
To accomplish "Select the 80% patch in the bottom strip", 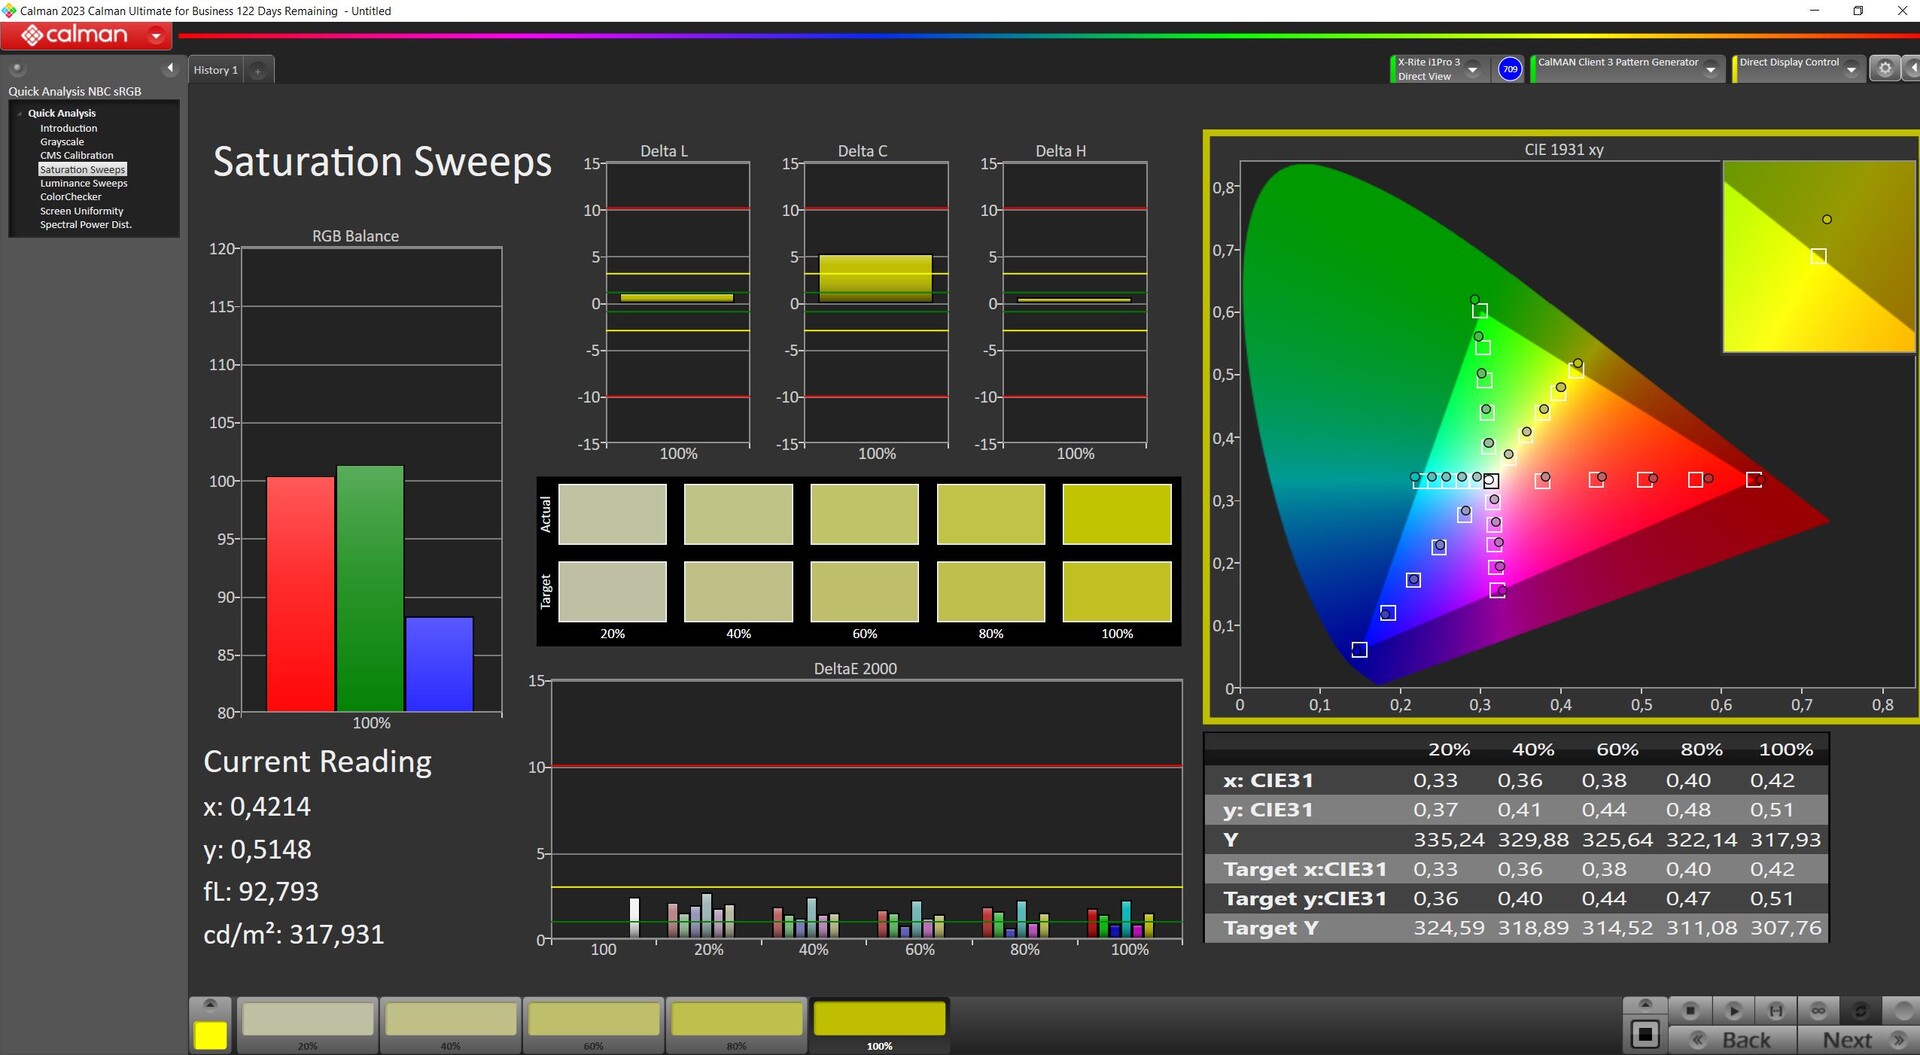I will pyautogui.click(x=737, y=1024).
